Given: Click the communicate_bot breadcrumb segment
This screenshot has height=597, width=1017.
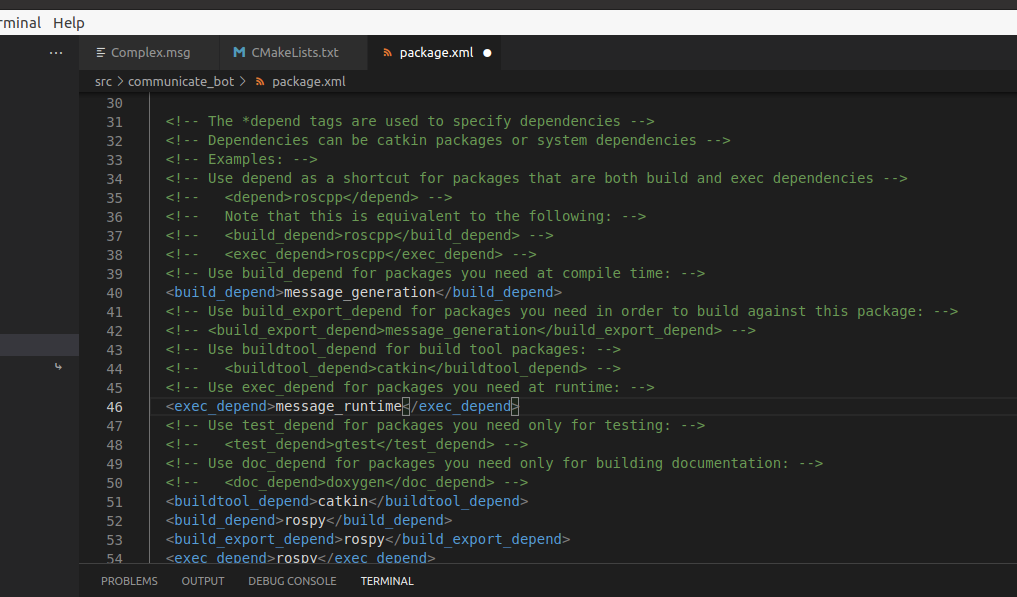Looking at the screenshot, I should 181,82.
